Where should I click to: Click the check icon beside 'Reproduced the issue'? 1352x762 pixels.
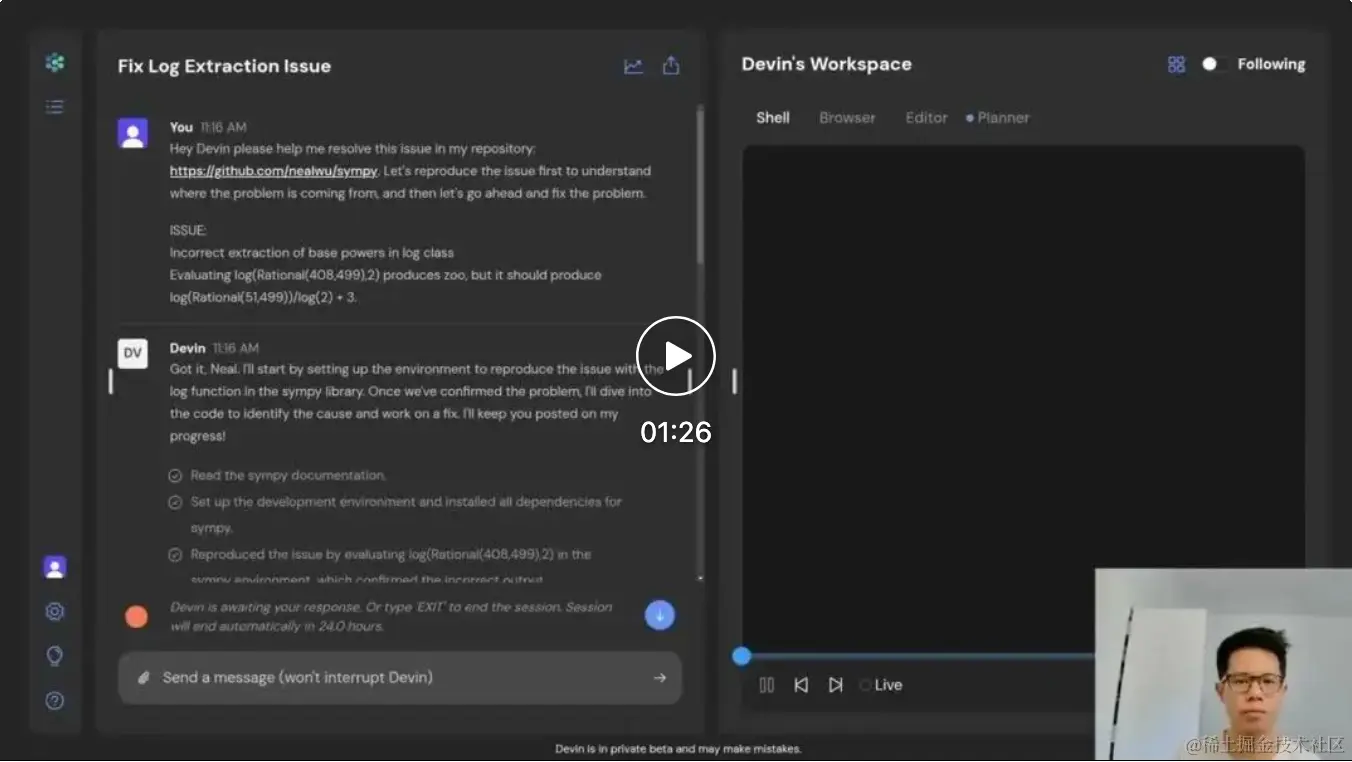pyautogui.click(x=175, y=554)
